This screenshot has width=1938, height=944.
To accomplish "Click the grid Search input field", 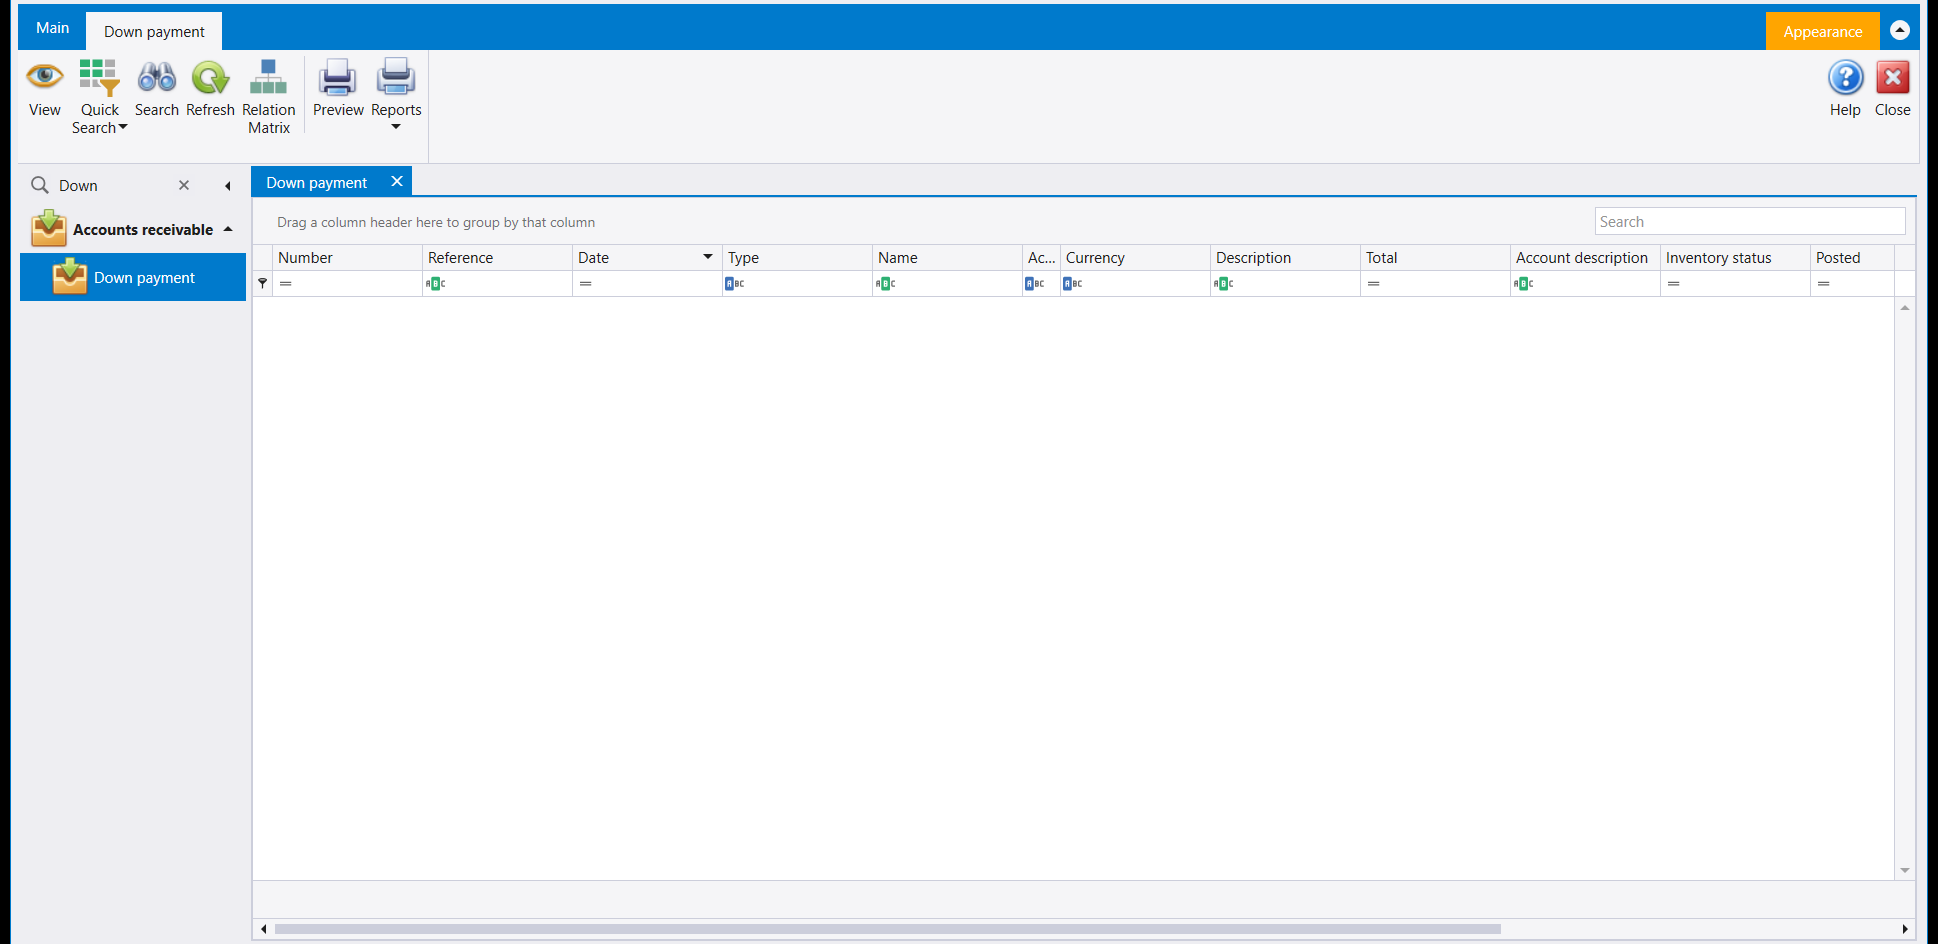I will point(1750,221).
